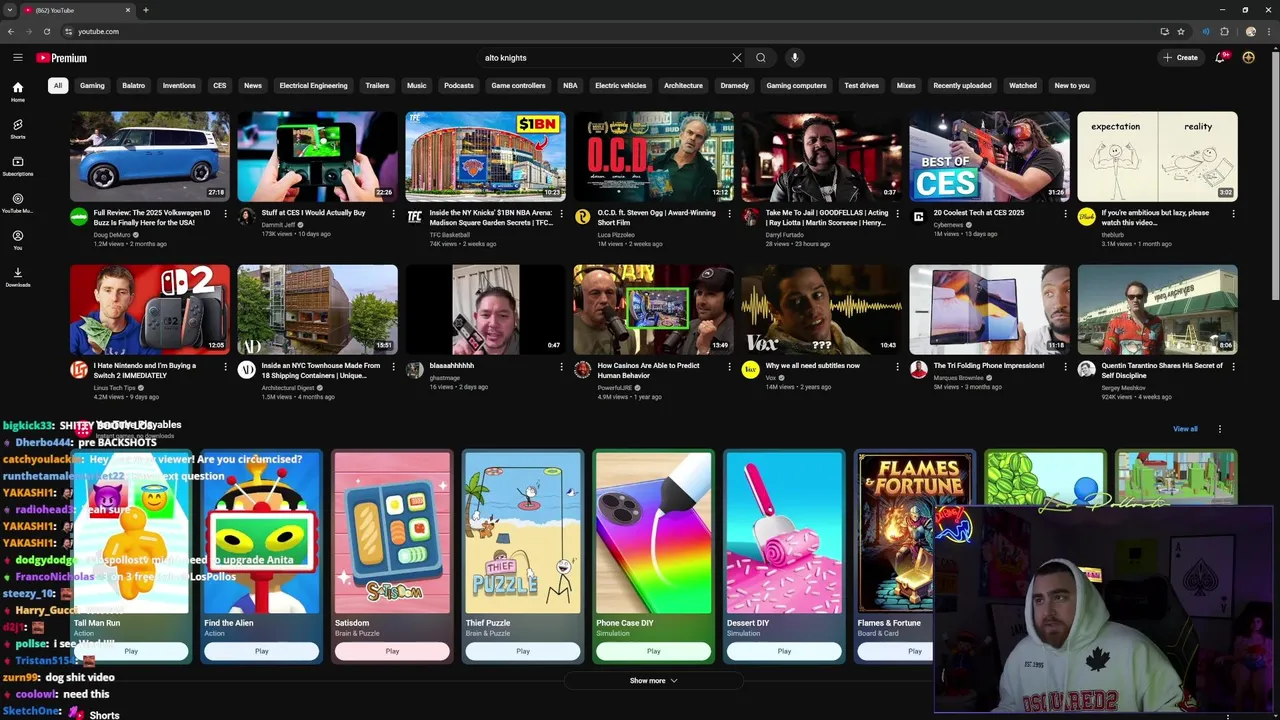
Task: Open the account avatar menu
Action: [1248, 58]
